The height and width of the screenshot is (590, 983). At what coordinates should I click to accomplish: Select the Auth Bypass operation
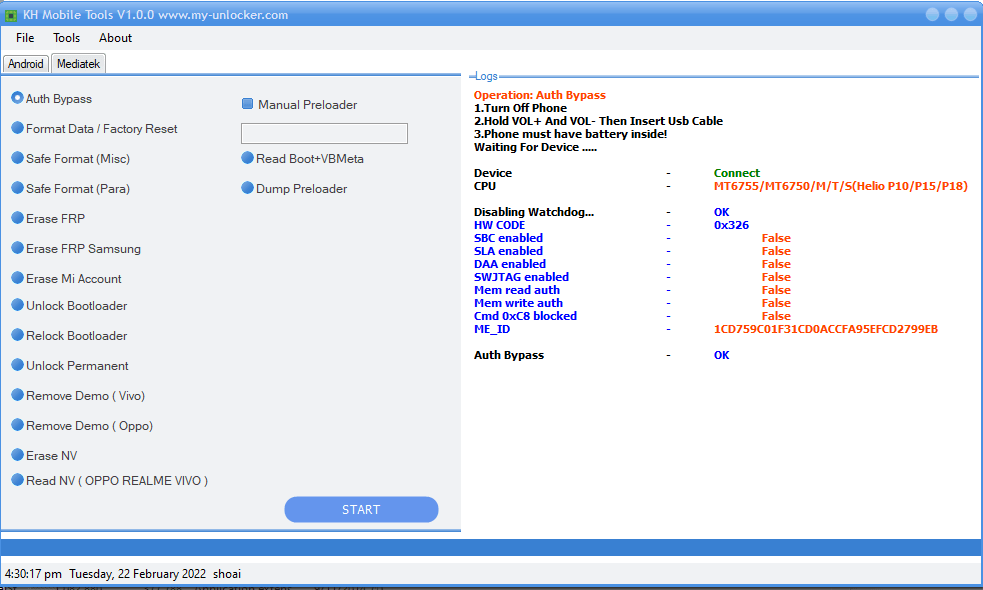[17, 99]
